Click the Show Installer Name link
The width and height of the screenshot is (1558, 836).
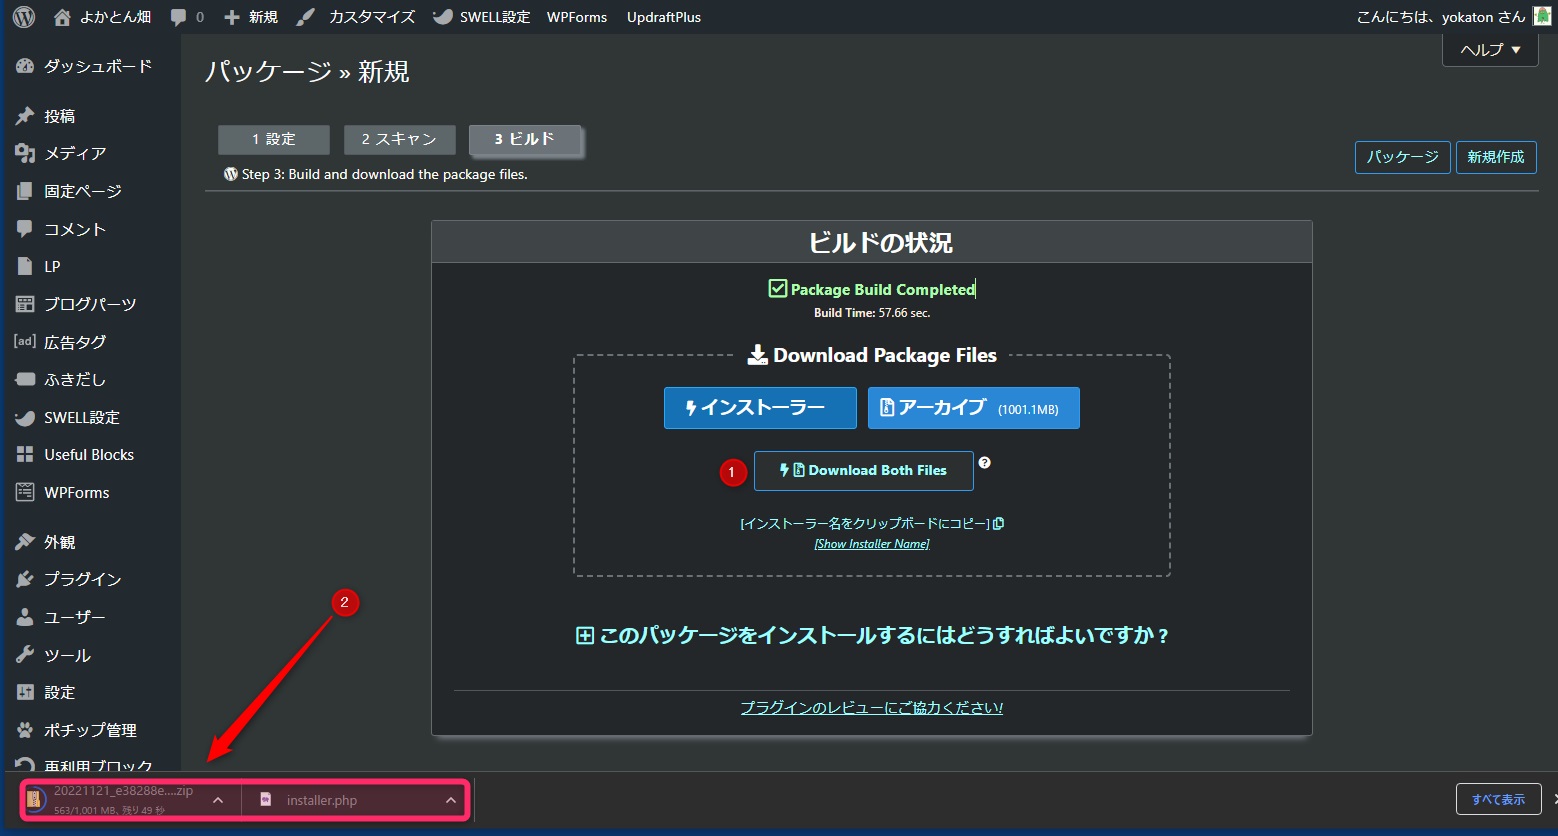tap(872, 544)
